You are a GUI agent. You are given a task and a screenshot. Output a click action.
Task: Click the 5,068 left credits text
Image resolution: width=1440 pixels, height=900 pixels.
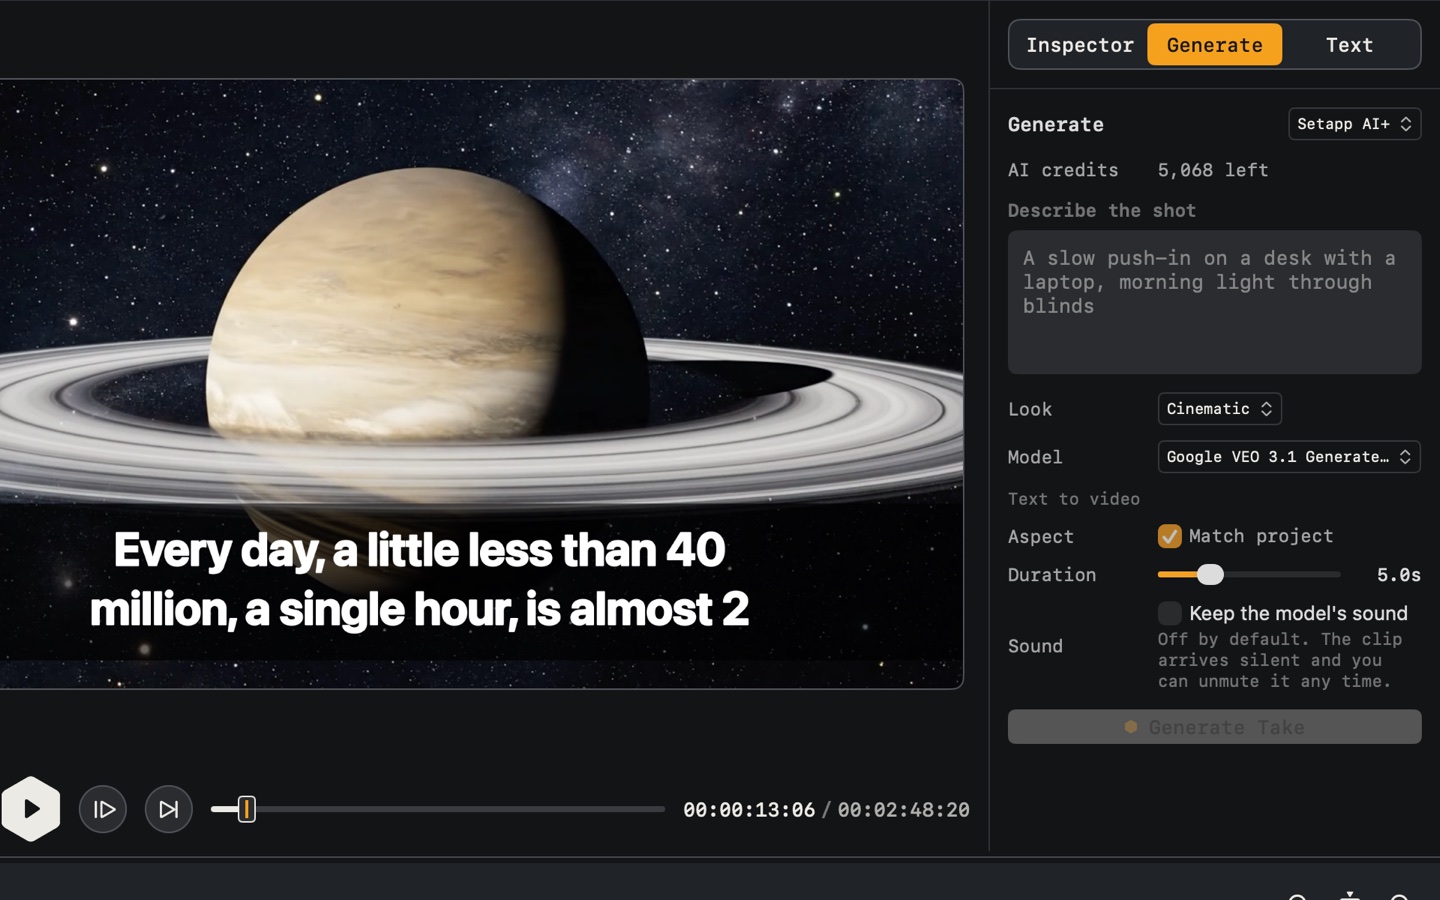tap(1213, 170)
